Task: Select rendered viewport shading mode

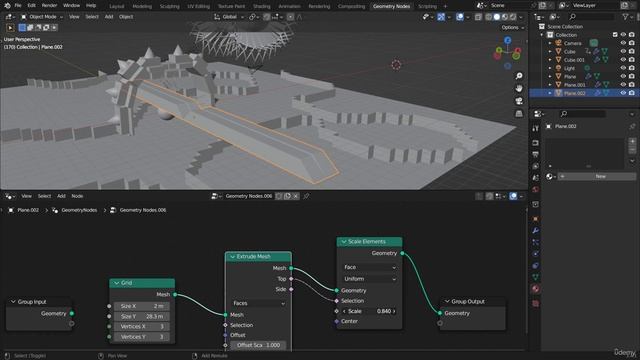Action: (x=513, y=17)
